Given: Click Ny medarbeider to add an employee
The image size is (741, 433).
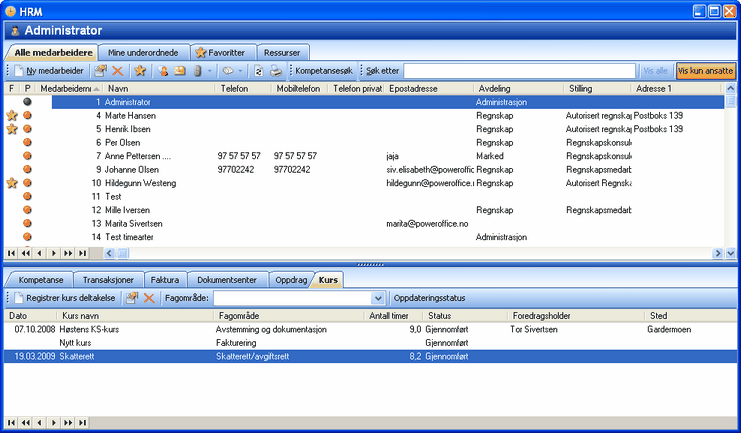Looking at the screenshot, I should click(48, 71).
